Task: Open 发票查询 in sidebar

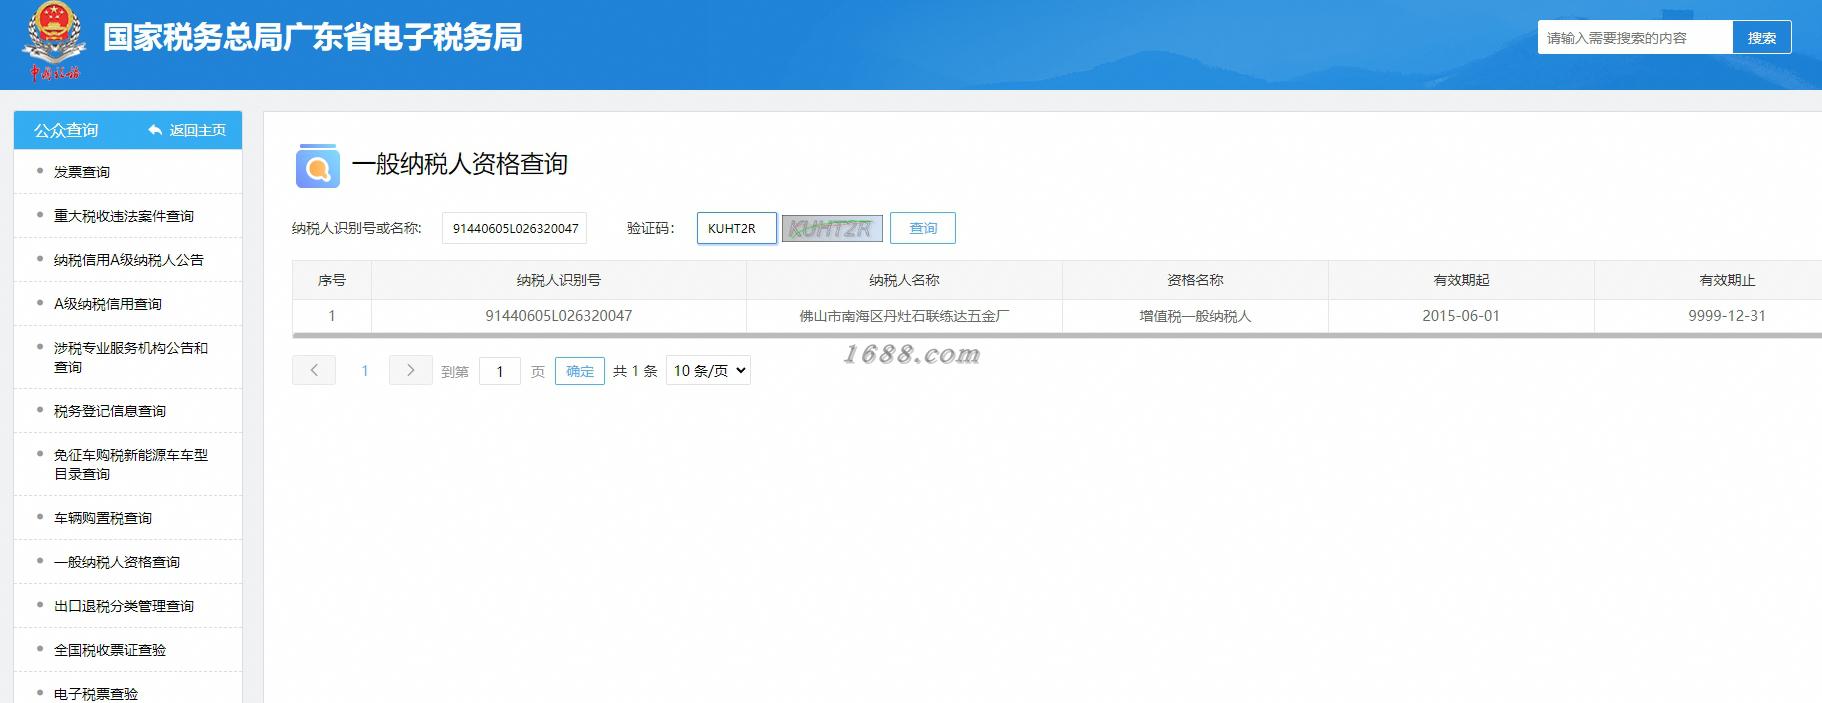Action: pyautogui.click(x=82, y=172)
